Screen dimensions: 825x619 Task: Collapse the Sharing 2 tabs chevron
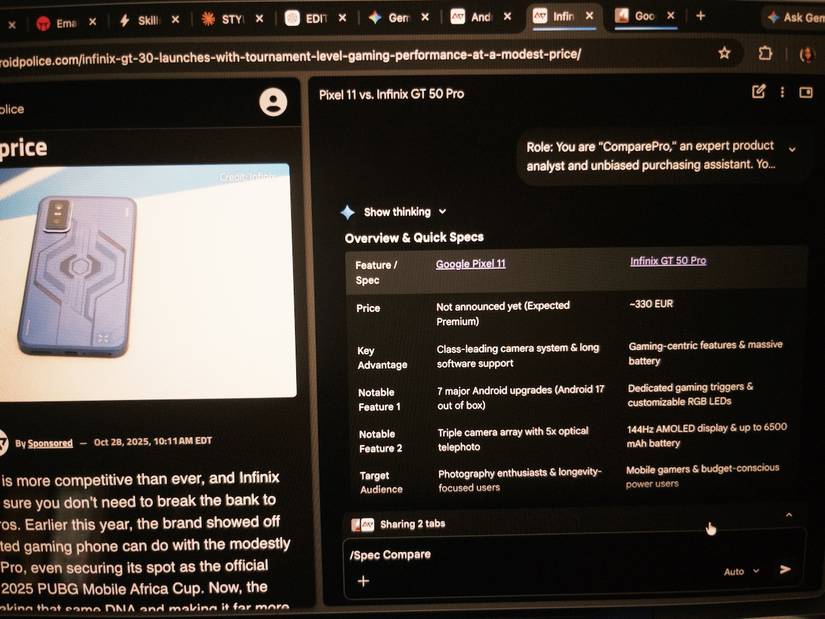click(789, 515)
